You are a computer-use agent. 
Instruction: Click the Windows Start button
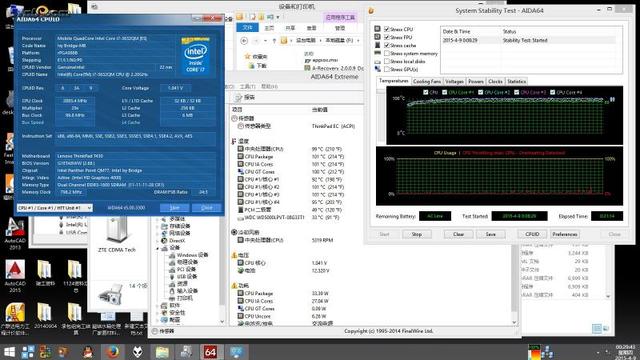[x=9, y=352]
